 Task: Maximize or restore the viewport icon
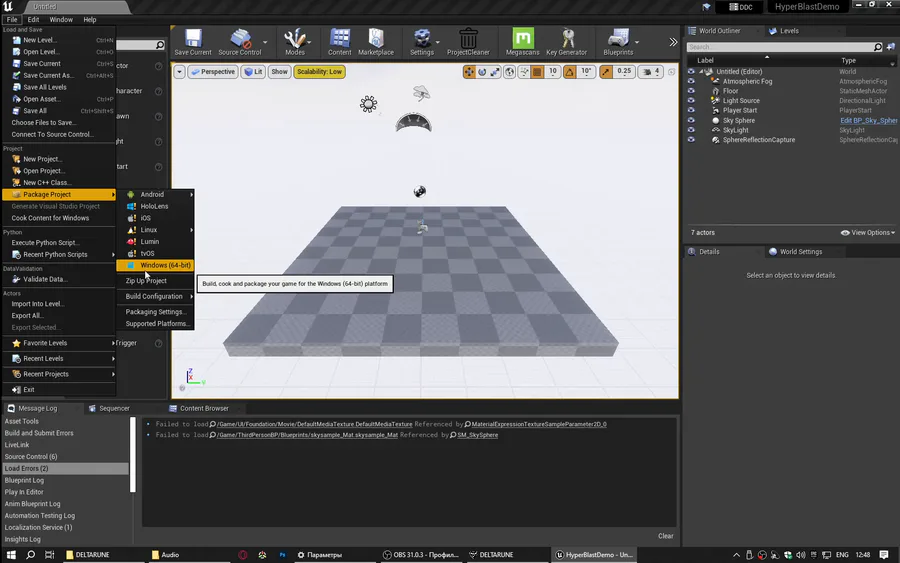pos(671,72)
